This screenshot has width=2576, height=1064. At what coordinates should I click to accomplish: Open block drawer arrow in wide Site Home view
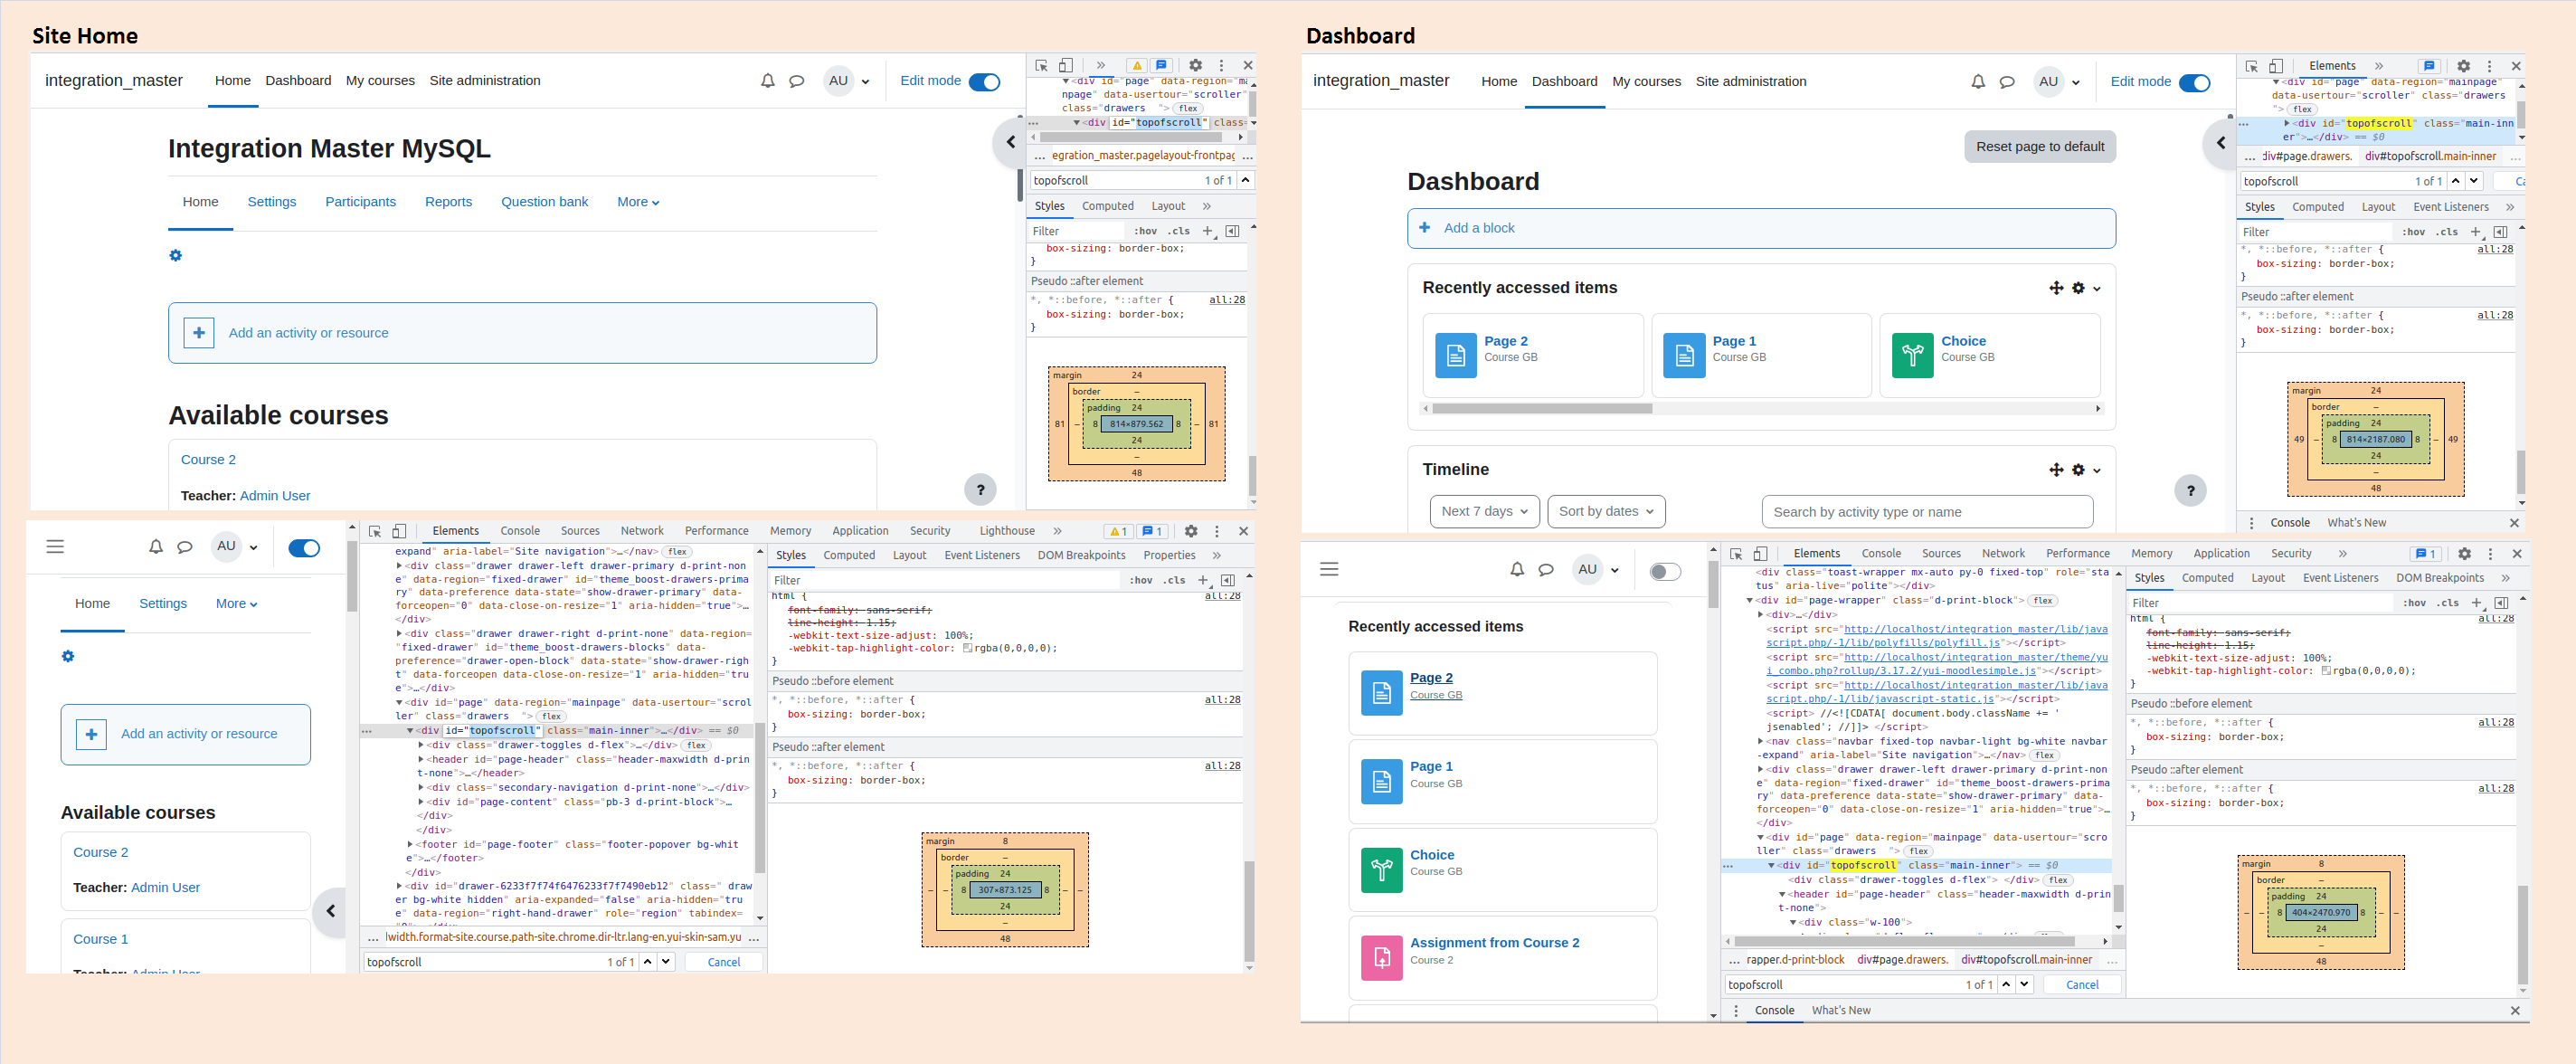click(x=1009, y=142)
